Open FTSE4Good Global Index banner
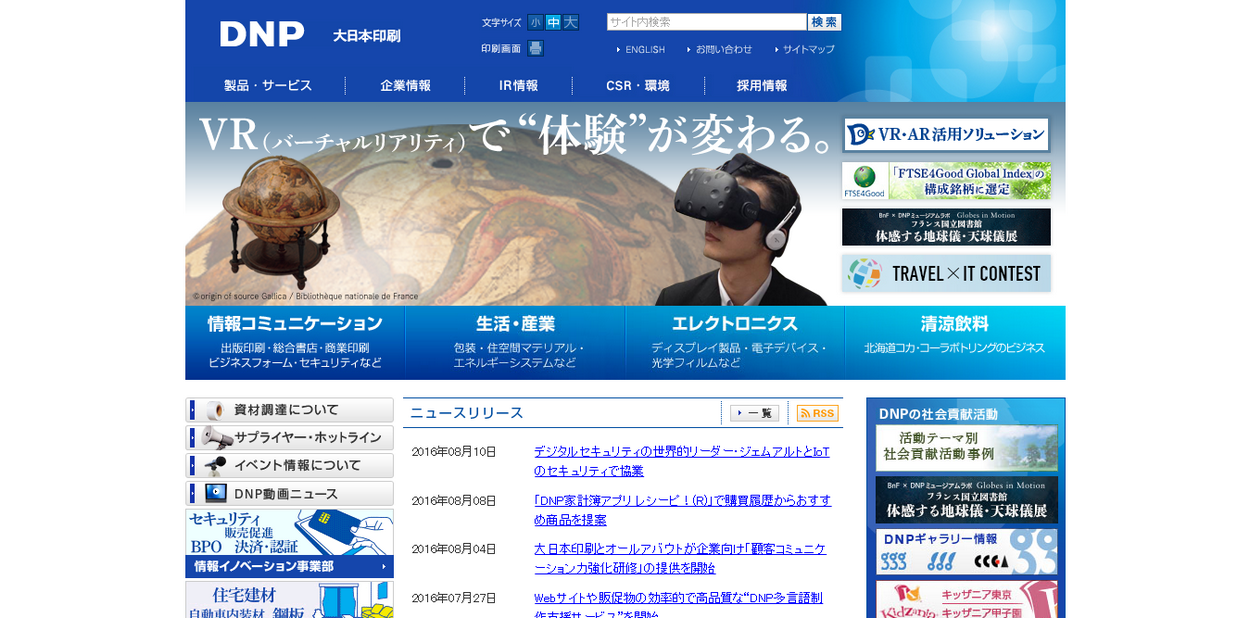 [946, 181]
